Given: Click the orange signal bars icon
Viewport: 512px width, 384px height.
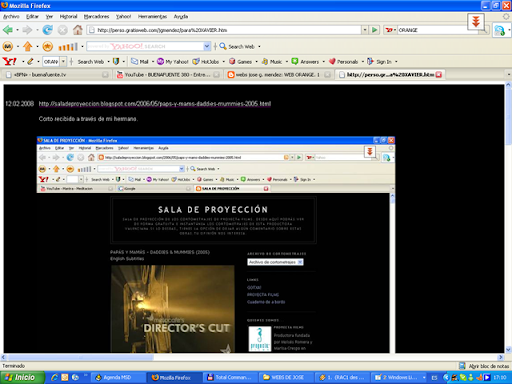Looking at the screenshot, I should (x=68, y=46).
